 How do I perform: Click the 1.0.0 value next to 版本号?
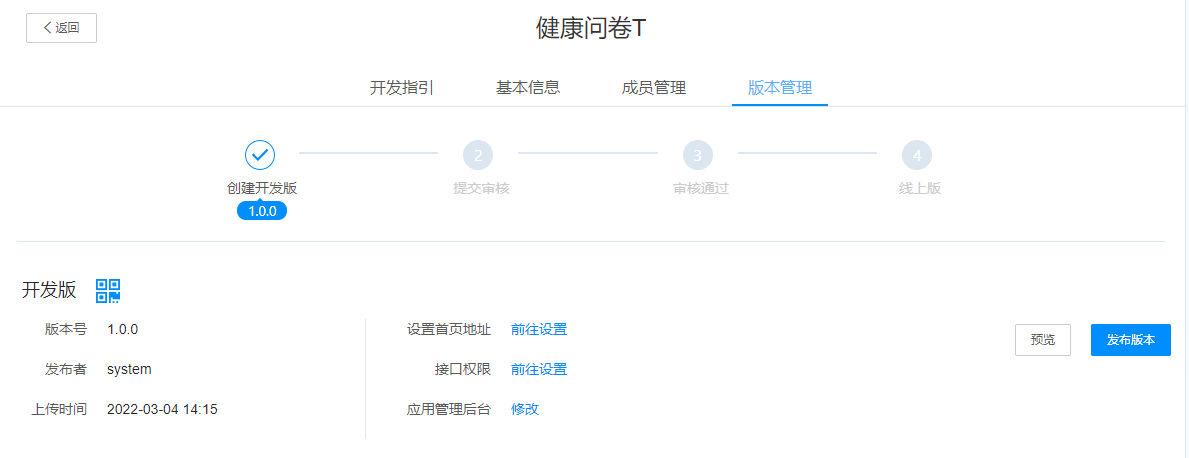coord(122,330)
